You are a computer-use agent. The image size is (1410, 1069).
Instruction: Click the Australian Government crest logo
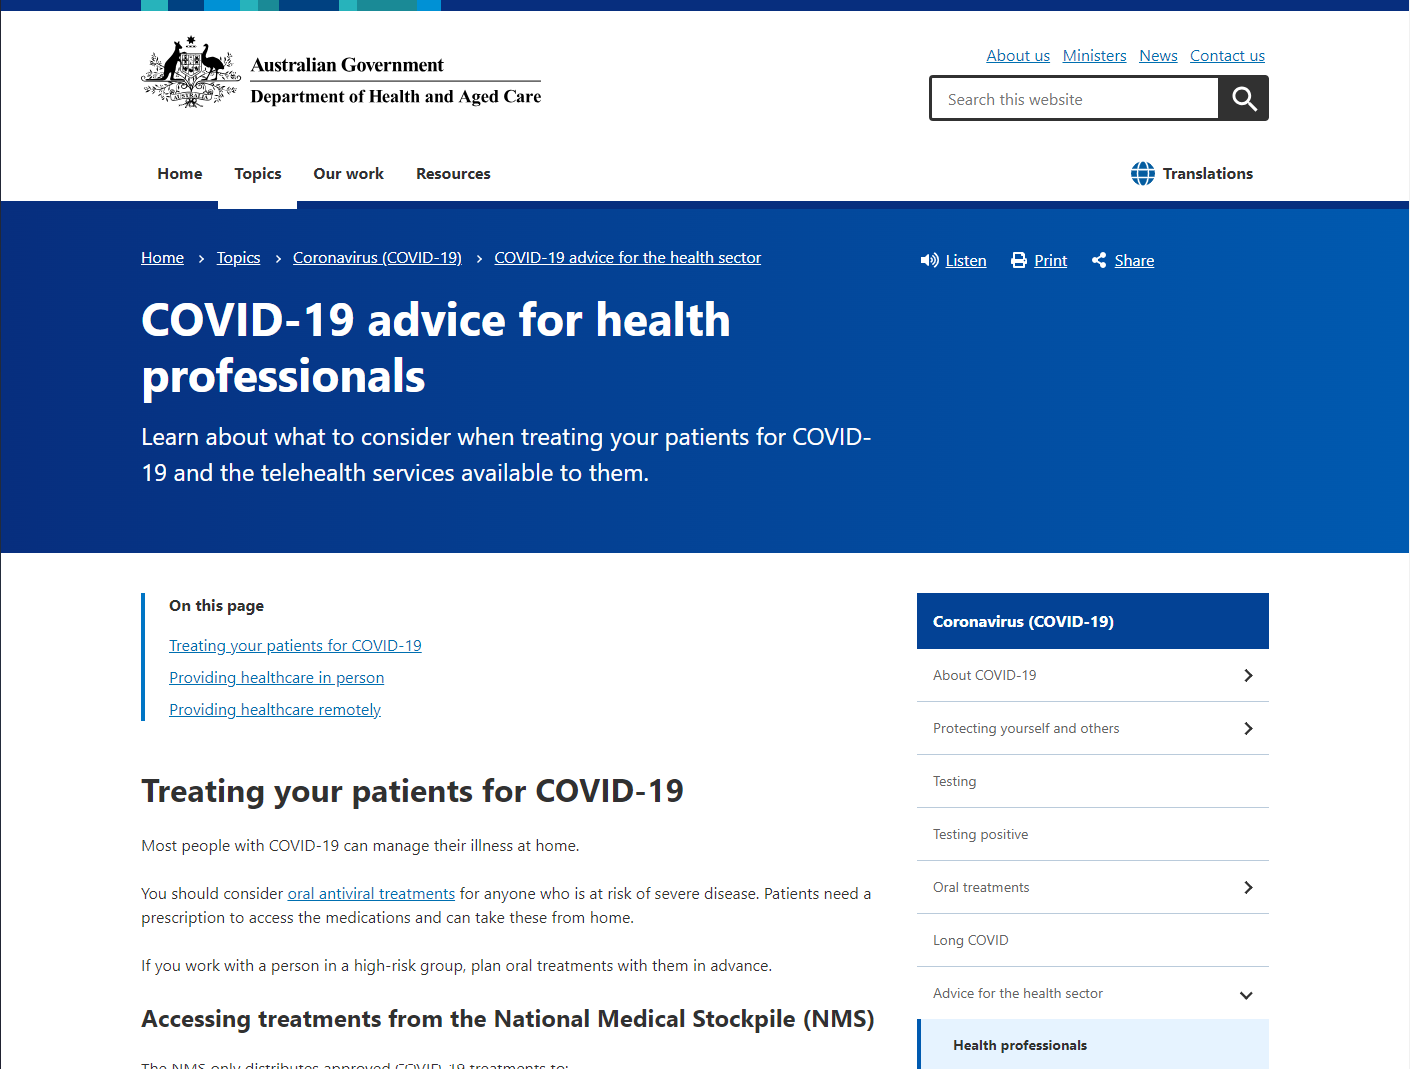(190, 73)
